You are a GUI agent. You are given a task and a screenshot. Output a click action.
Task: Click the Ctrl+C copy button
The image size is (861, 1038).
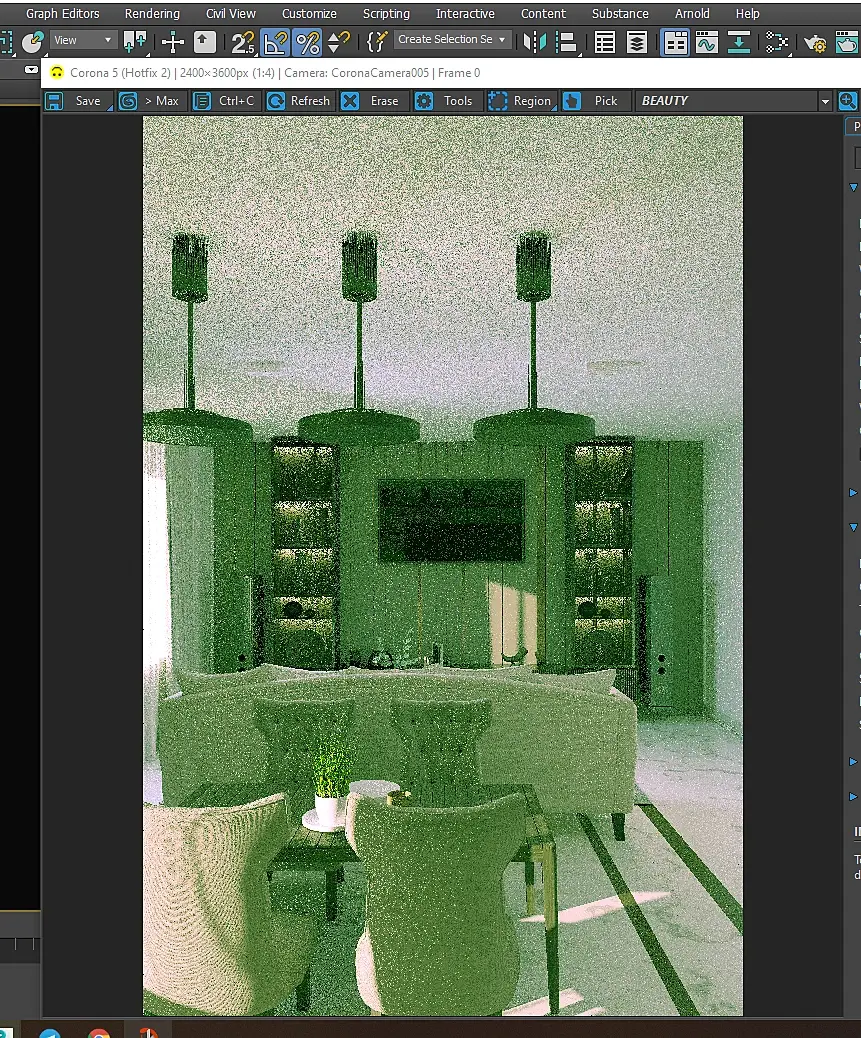pyautogui.click(x=224, y=101)
